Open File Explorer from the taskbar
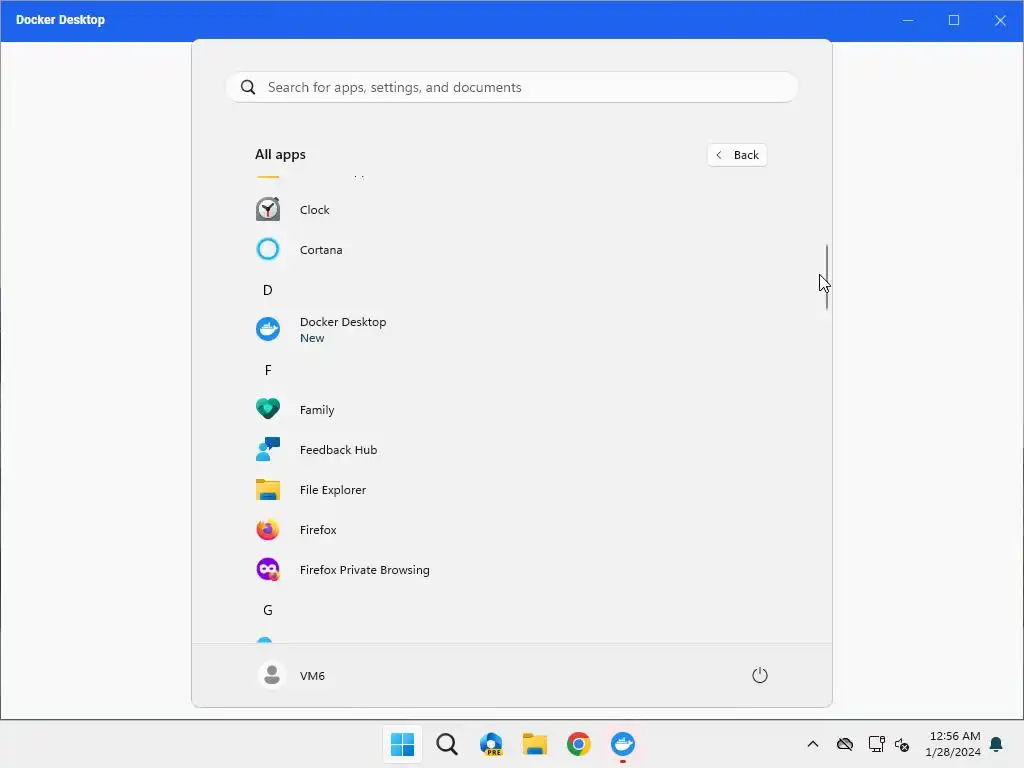 [535, 744]
